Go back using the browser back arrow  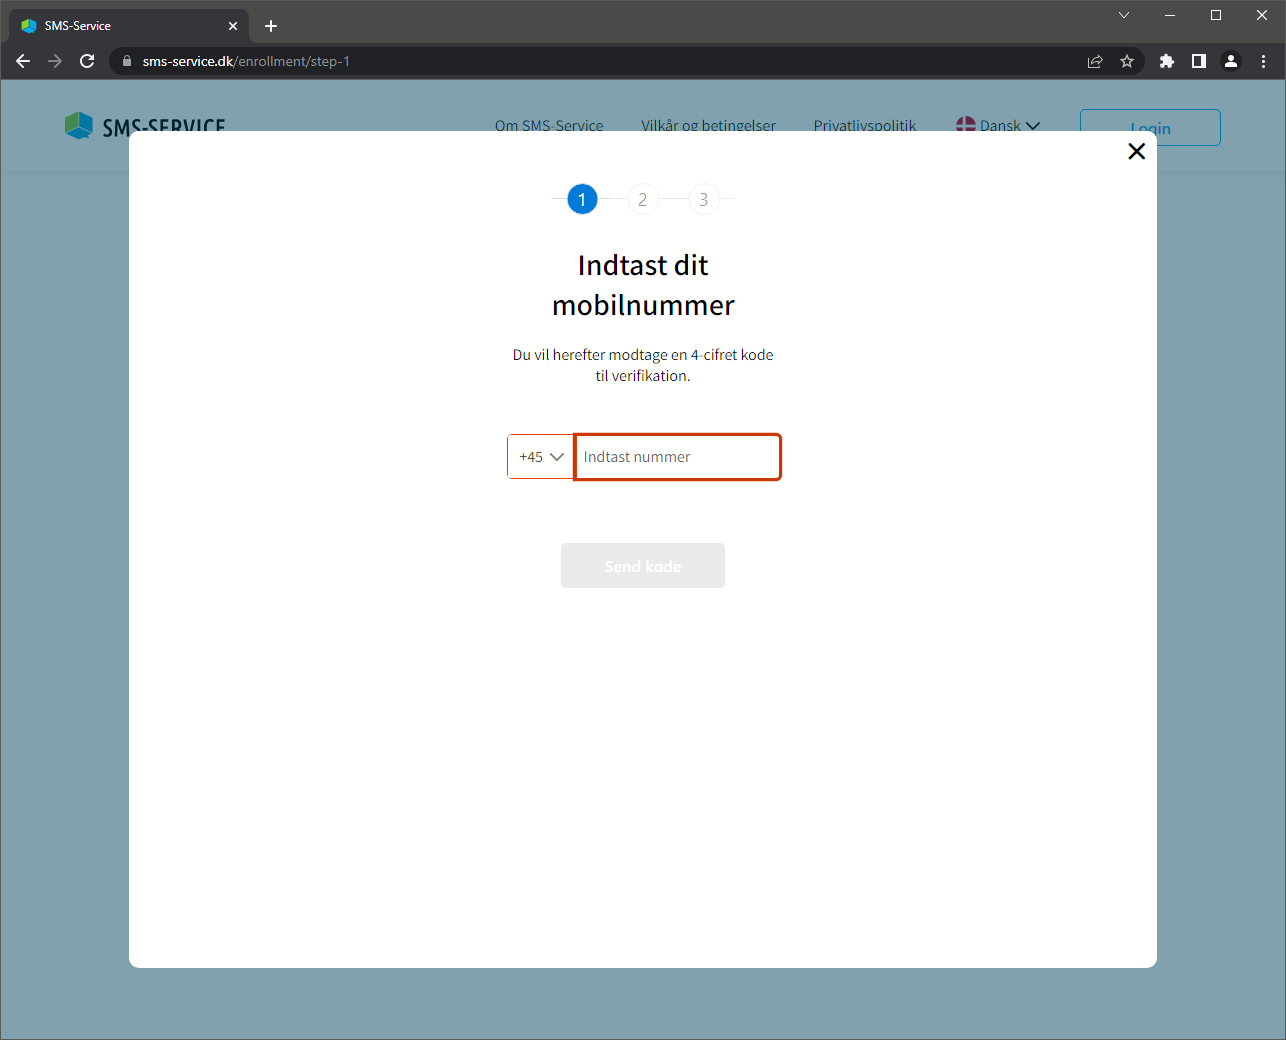23,61
